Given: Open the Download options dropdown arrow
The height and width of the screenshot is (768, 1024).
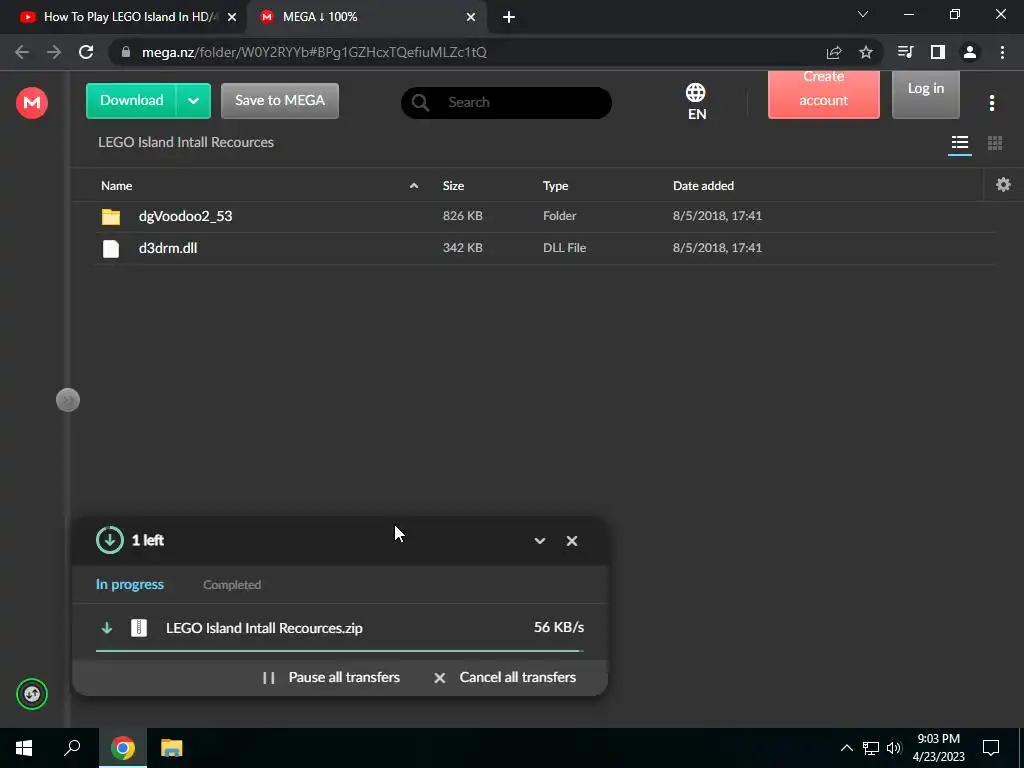Looking at the screenshot, I should [x=193, y=101].
